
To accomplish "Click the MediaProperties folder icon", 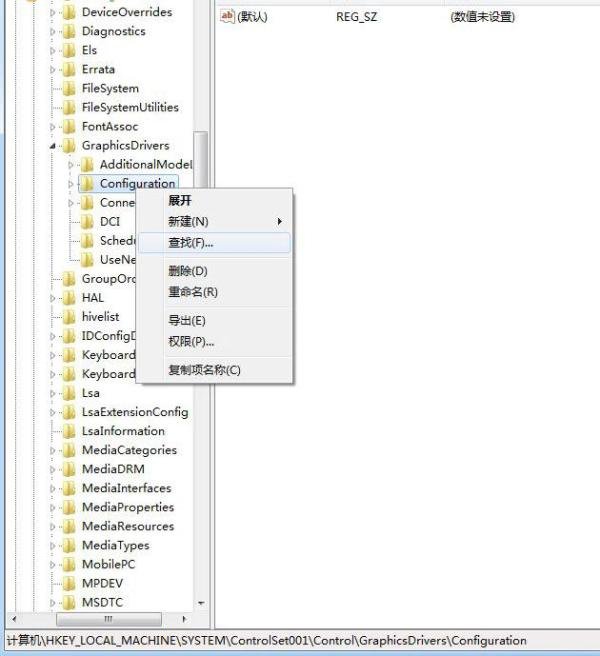I will tap(69, 507).
